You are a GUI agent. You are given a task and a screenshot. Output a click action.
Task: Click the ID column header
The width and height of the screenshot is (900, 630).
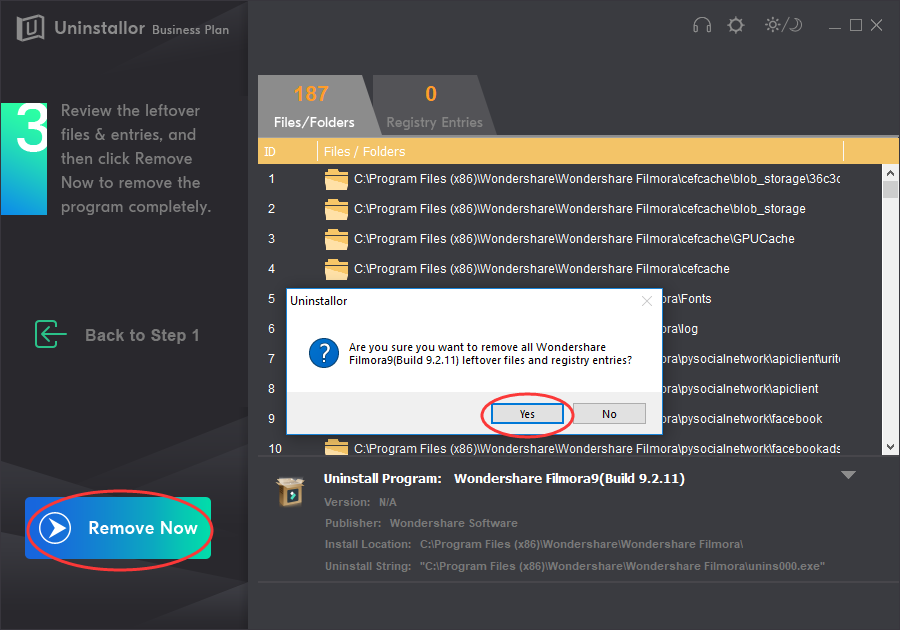(288, 151)
